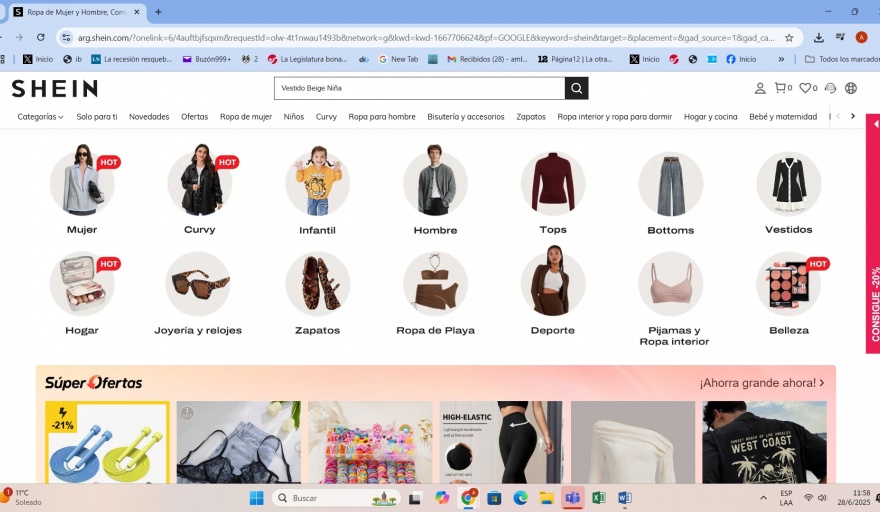
Task: Expand the pink CONSIGUE -20% side panel
Action: coord(873,234)
